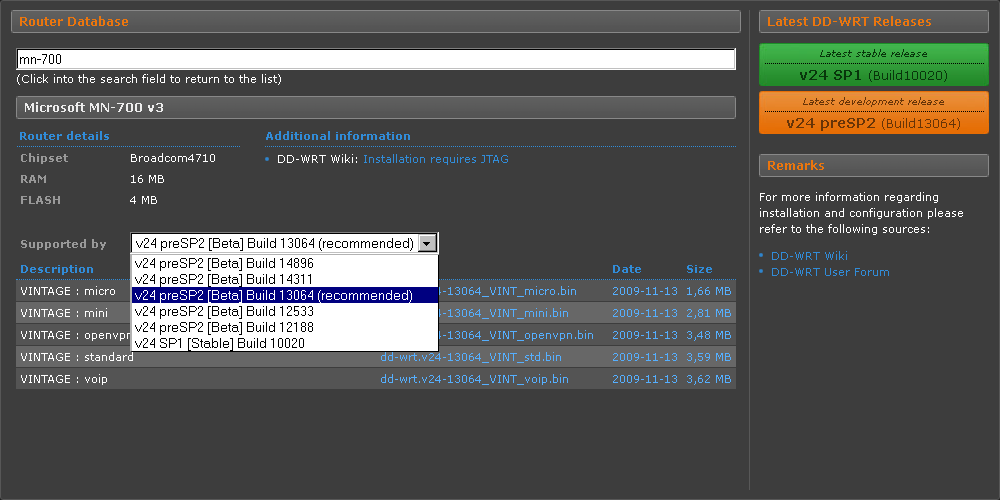The width and height of the screenshot is (1000, 500).
Task: Click the VINTAGE : mini description cell
Action: coord(64,313)
